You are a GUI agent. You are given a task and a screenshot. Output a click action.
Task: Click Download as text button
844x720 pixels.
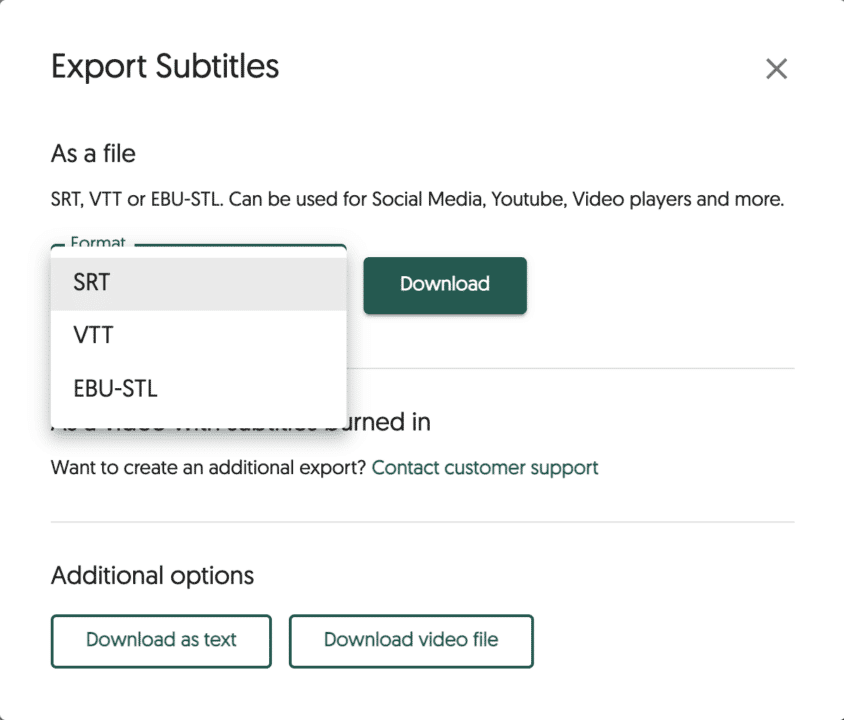[x=161, y=641]
